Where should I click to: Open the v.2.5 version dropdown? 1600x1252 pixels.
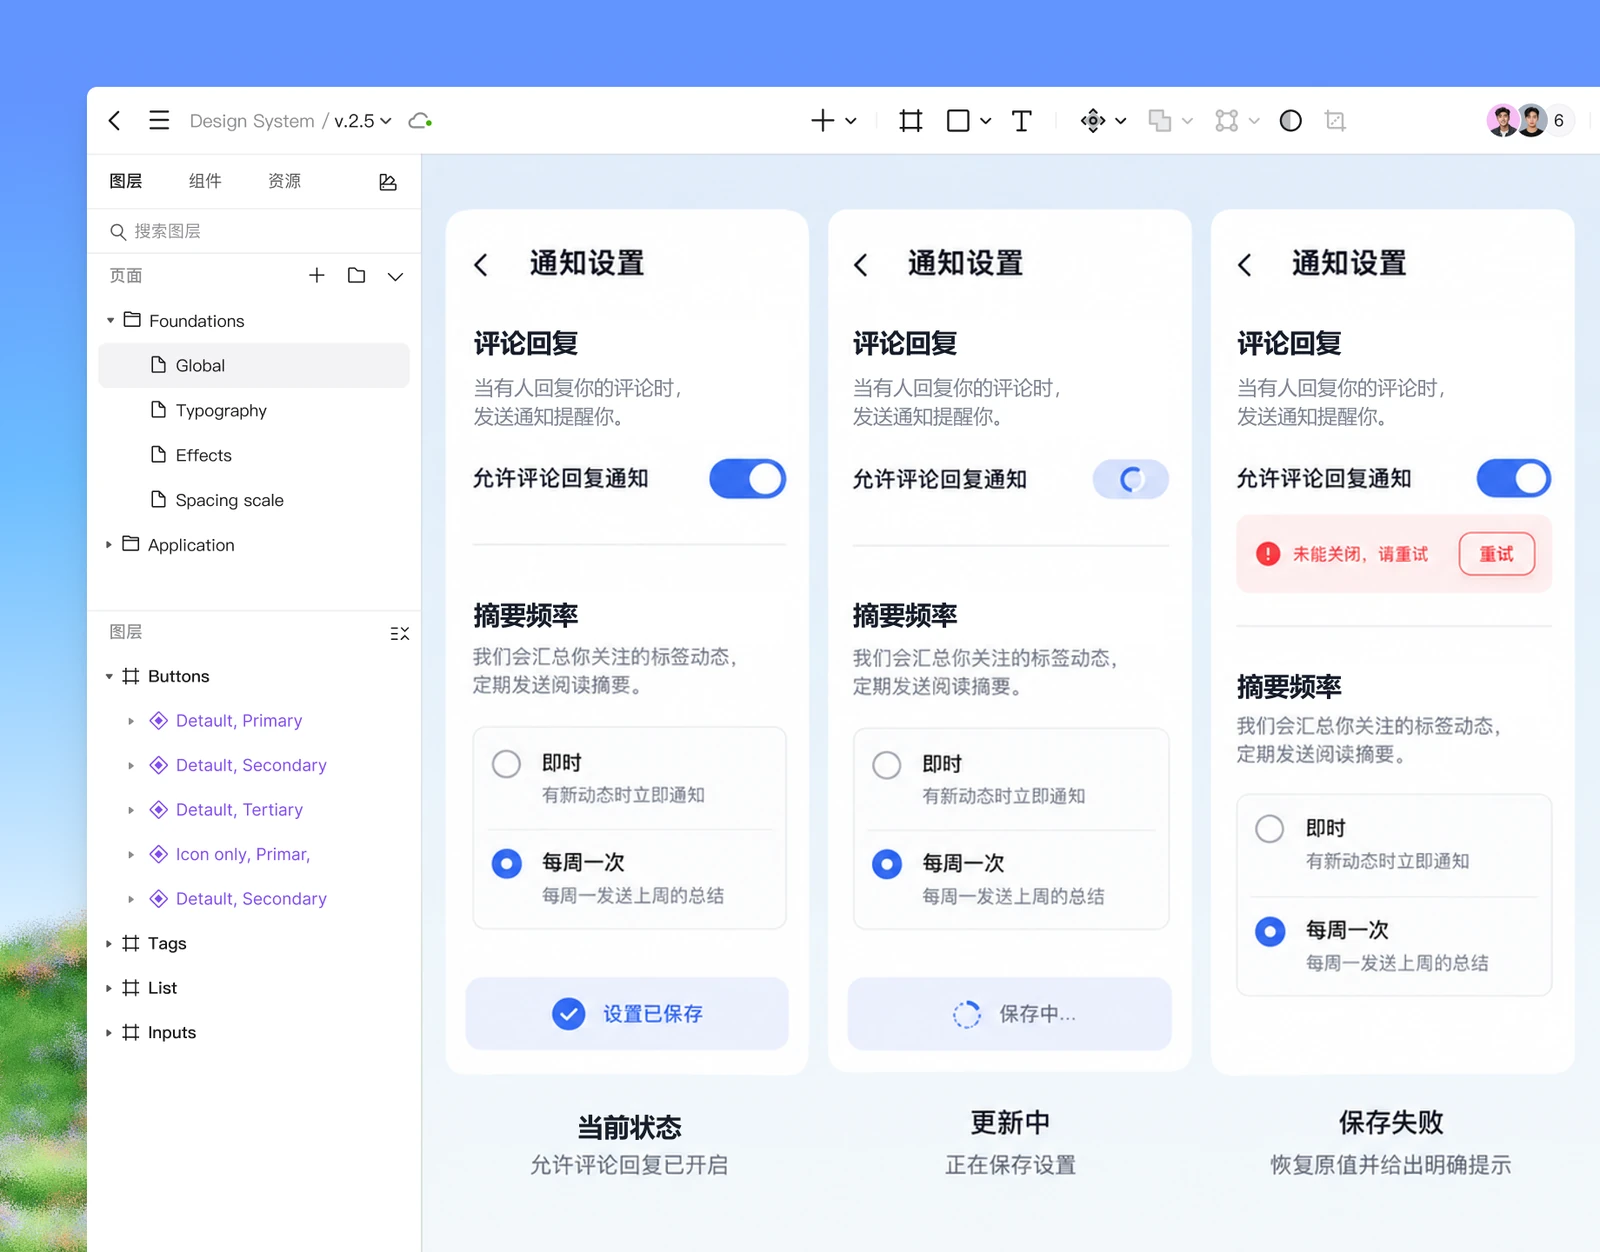[363, 121]
